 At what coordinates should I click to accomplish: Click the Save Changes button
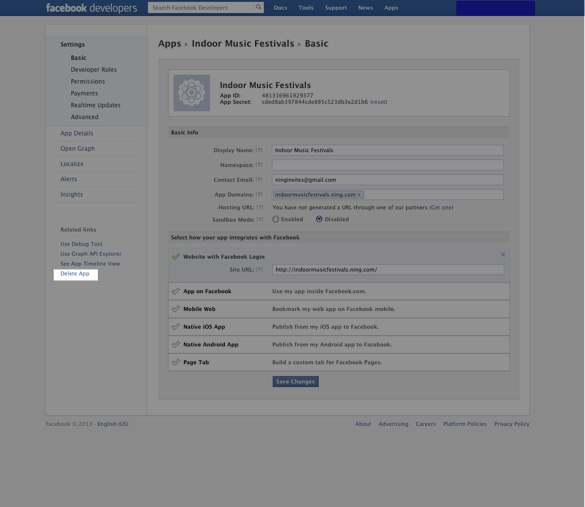[x=295, y=381]
